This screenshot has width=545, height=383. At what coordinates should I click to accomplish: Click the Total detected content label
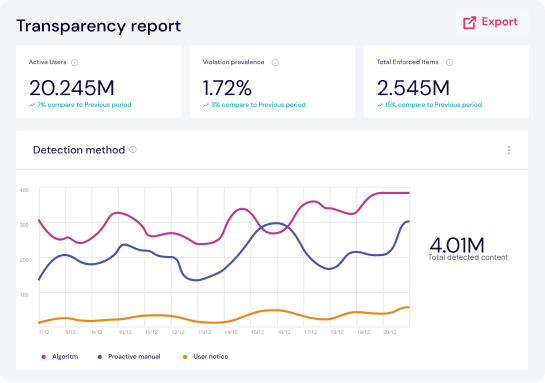(x=468, y=258)
